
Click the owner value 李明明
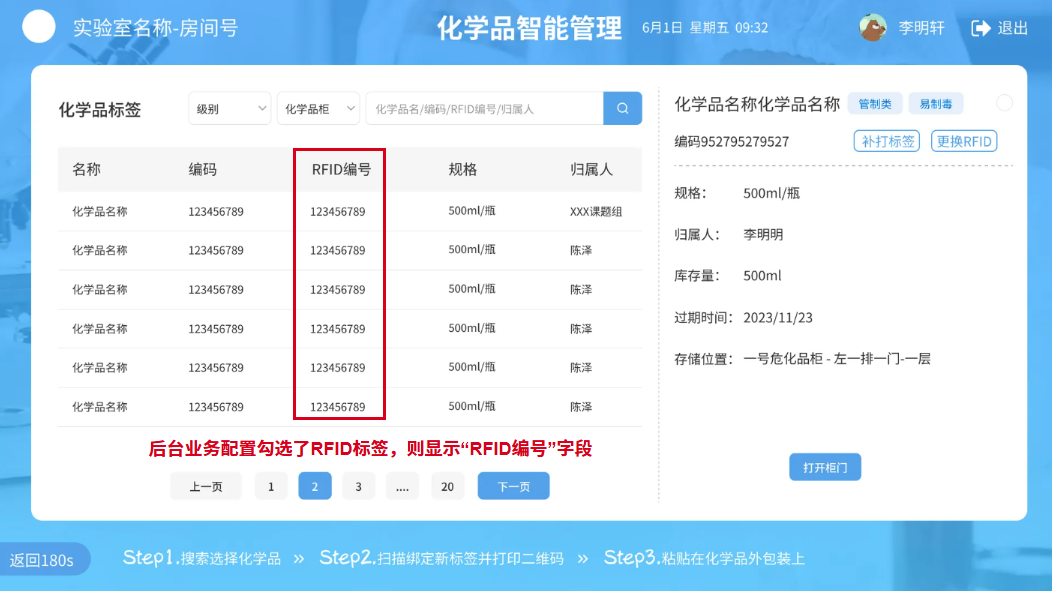point(763,234)
